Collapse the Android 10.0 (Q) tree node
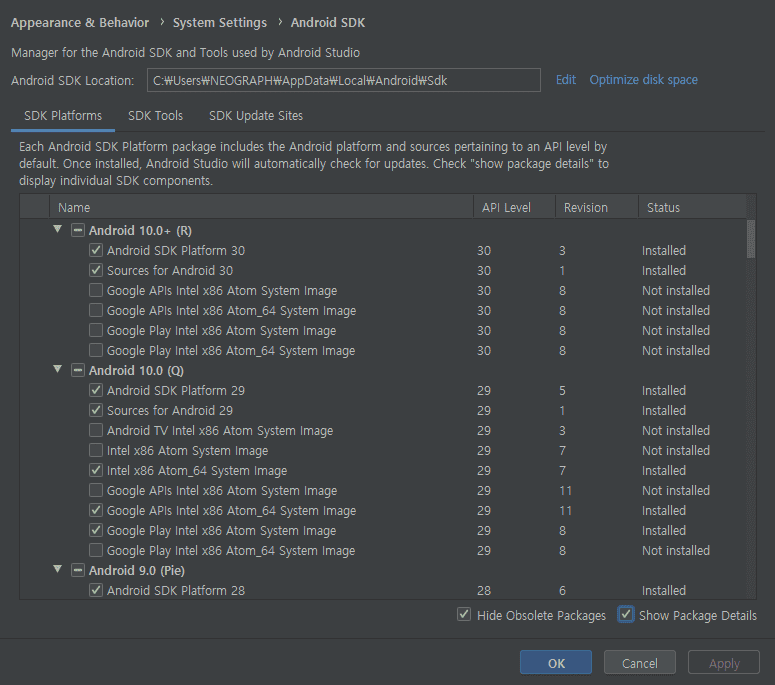Viewport: 775px width, 685px height. 58,369
